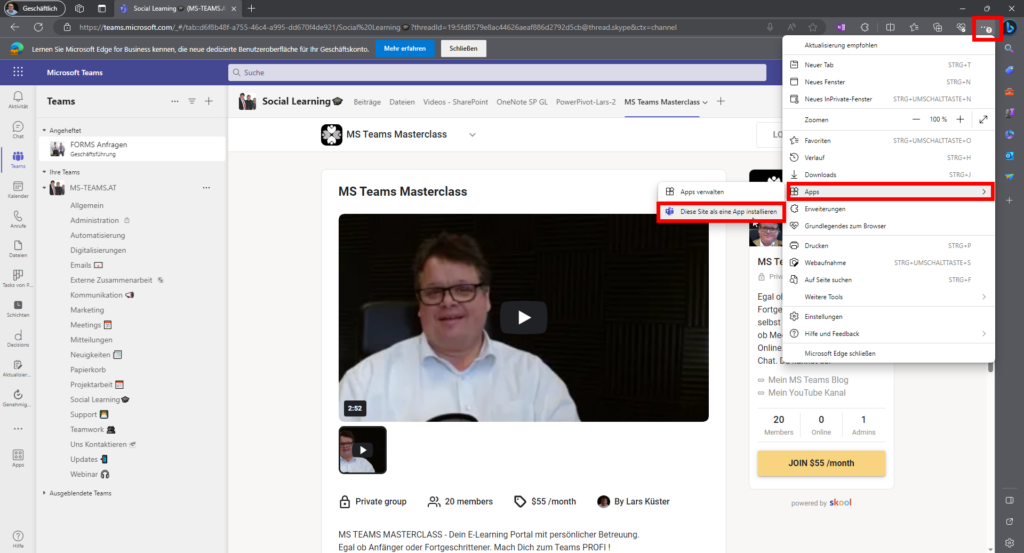This screenshot has height=553, width=1024.
Task: Collapse the MS-TEAMS.AT team tree
Action: tap(44, 188)
